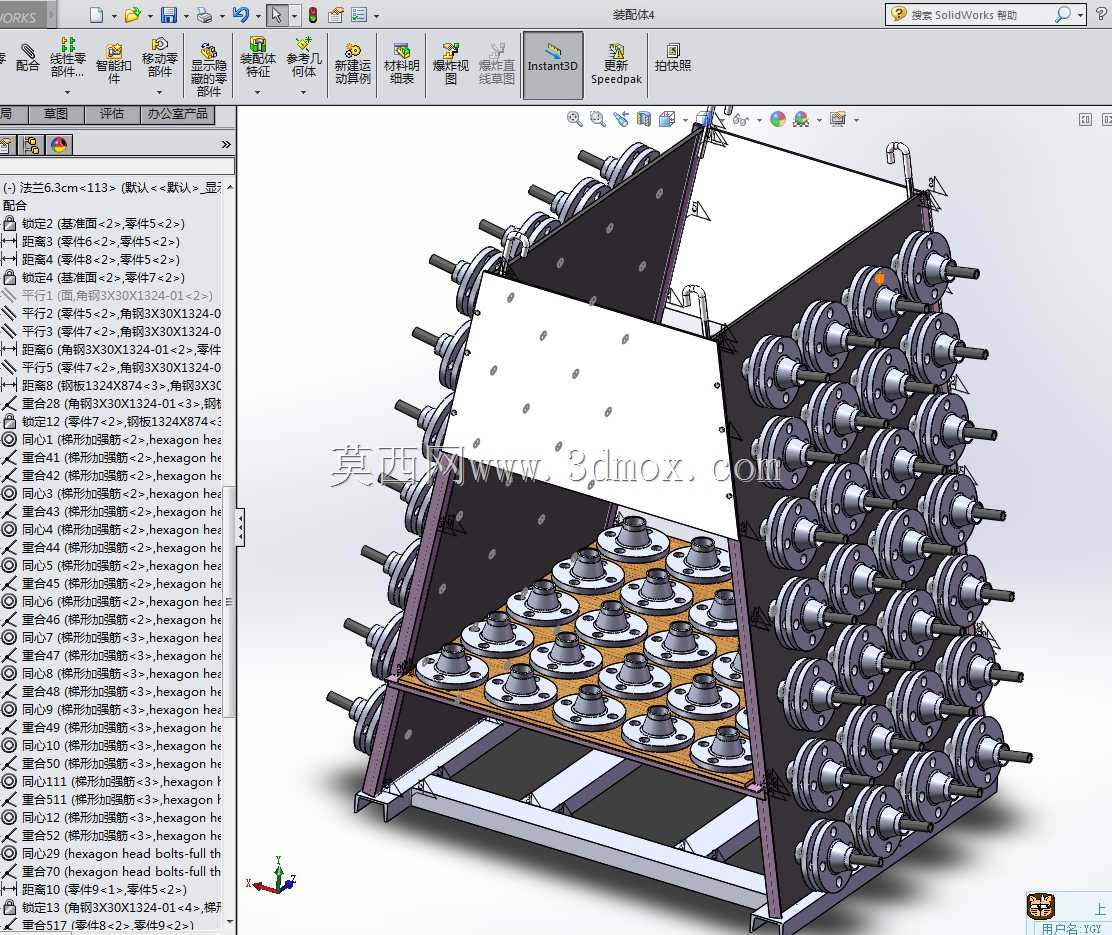Take a snapshot with 拍快照
This screenshot has height=935, width=1112.
click(672, 57)
